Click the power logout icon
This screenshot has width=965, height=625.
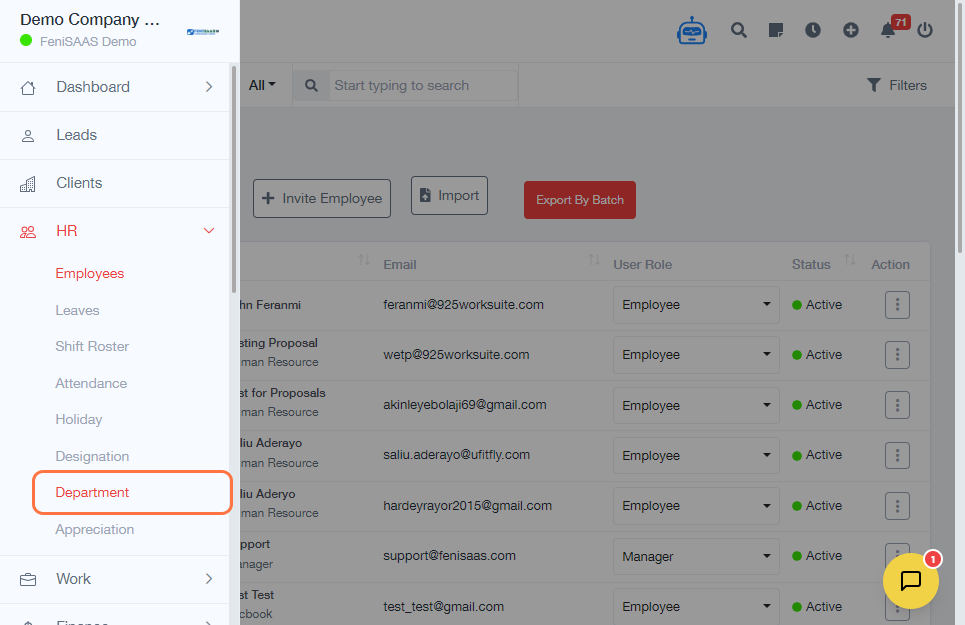pos(925,30)
